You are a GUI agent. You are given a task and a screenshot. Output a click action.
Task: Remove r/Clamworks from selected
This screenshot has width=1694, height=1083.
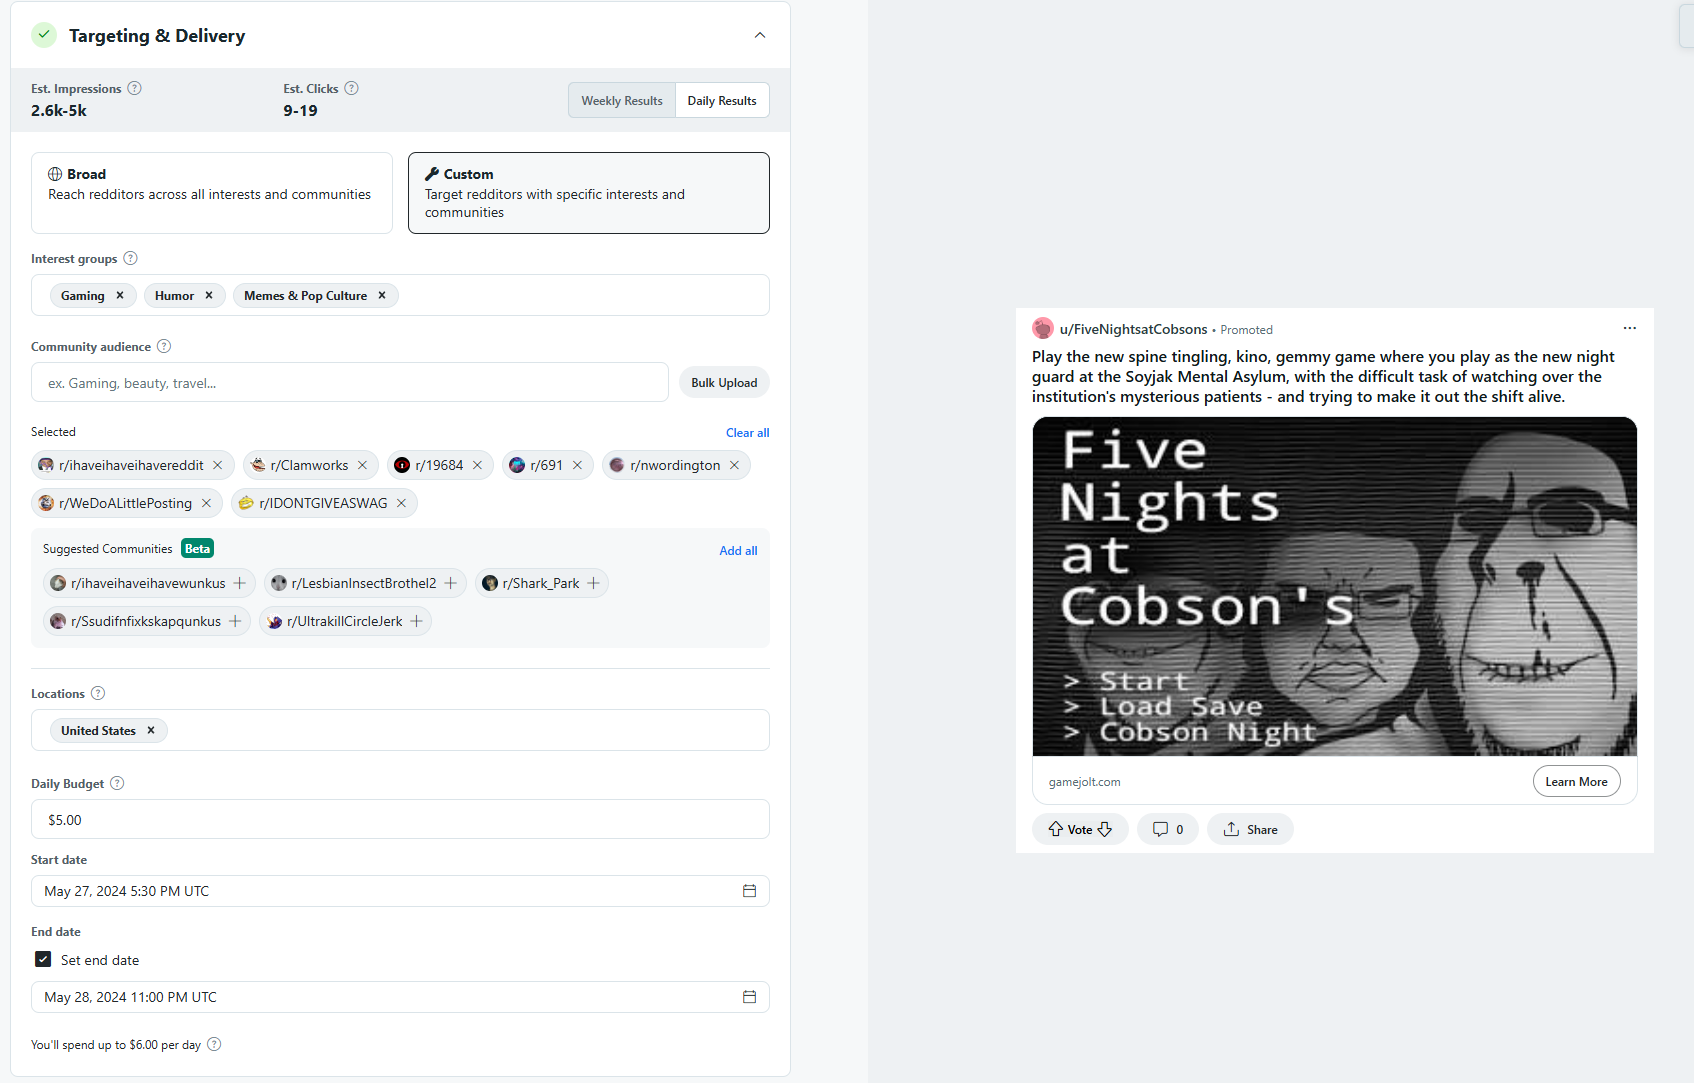(x=363, y=465)
